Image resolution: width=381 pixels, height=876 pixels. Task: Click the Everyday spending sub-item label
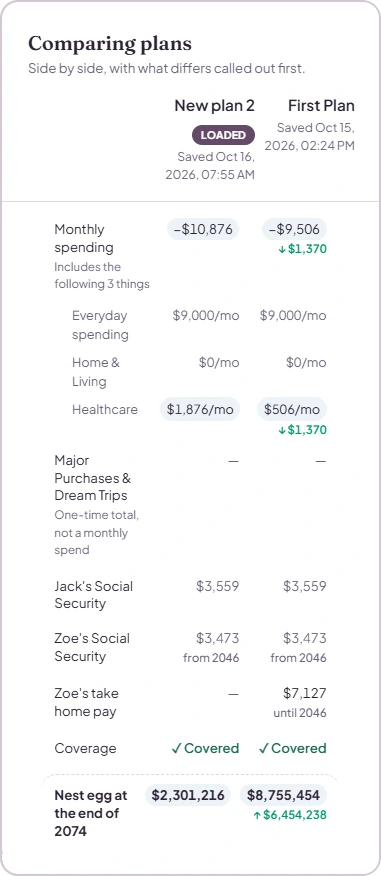click(100, 325)
